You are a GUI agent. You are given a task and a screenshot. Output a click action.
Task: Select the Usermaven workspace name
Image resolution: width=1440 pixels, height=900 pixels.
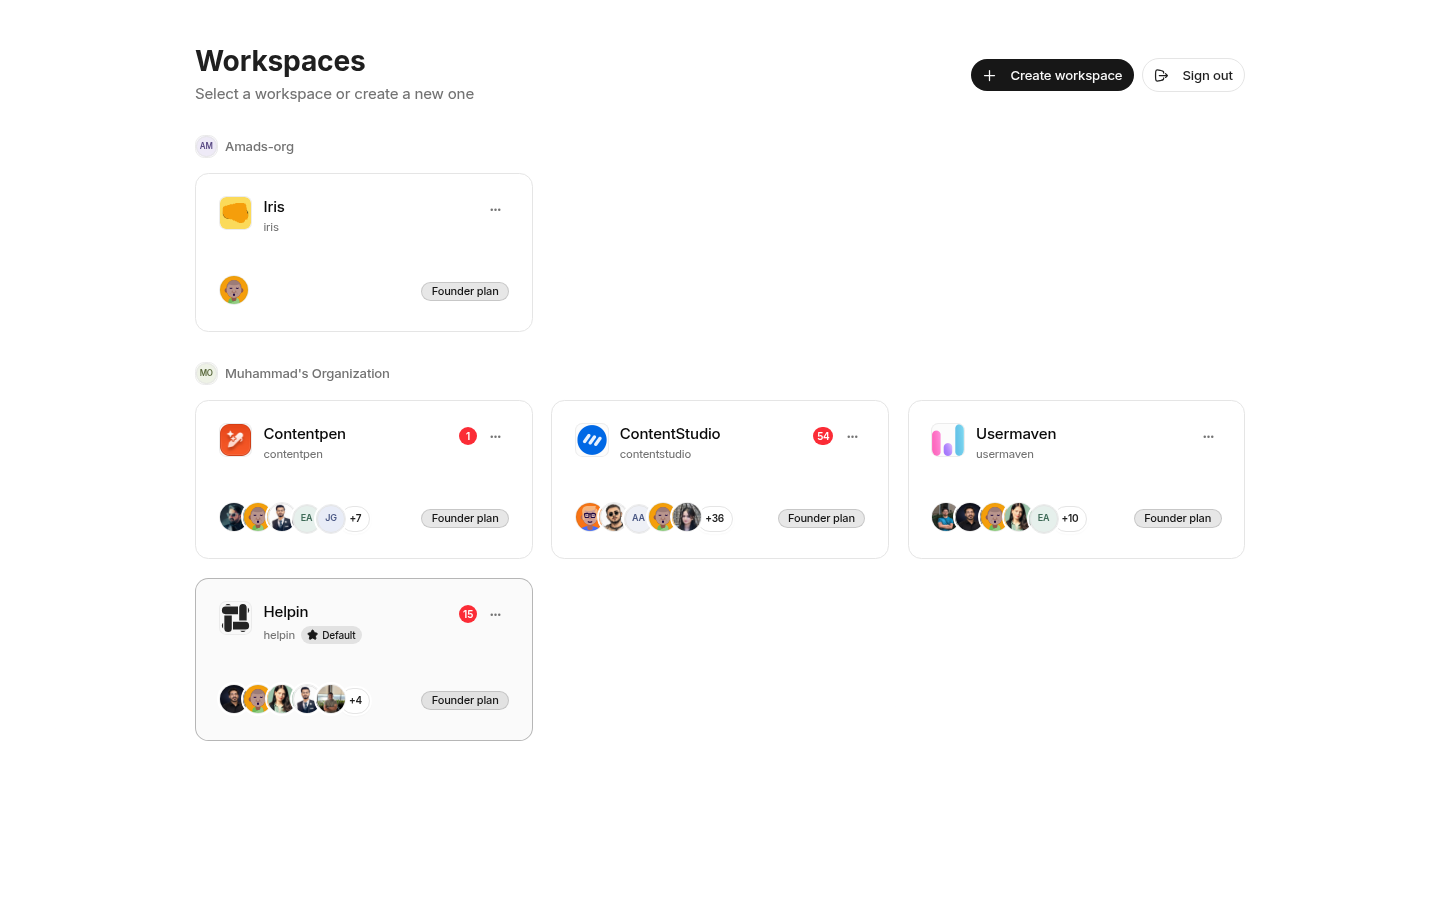(x=1016, y=434)
